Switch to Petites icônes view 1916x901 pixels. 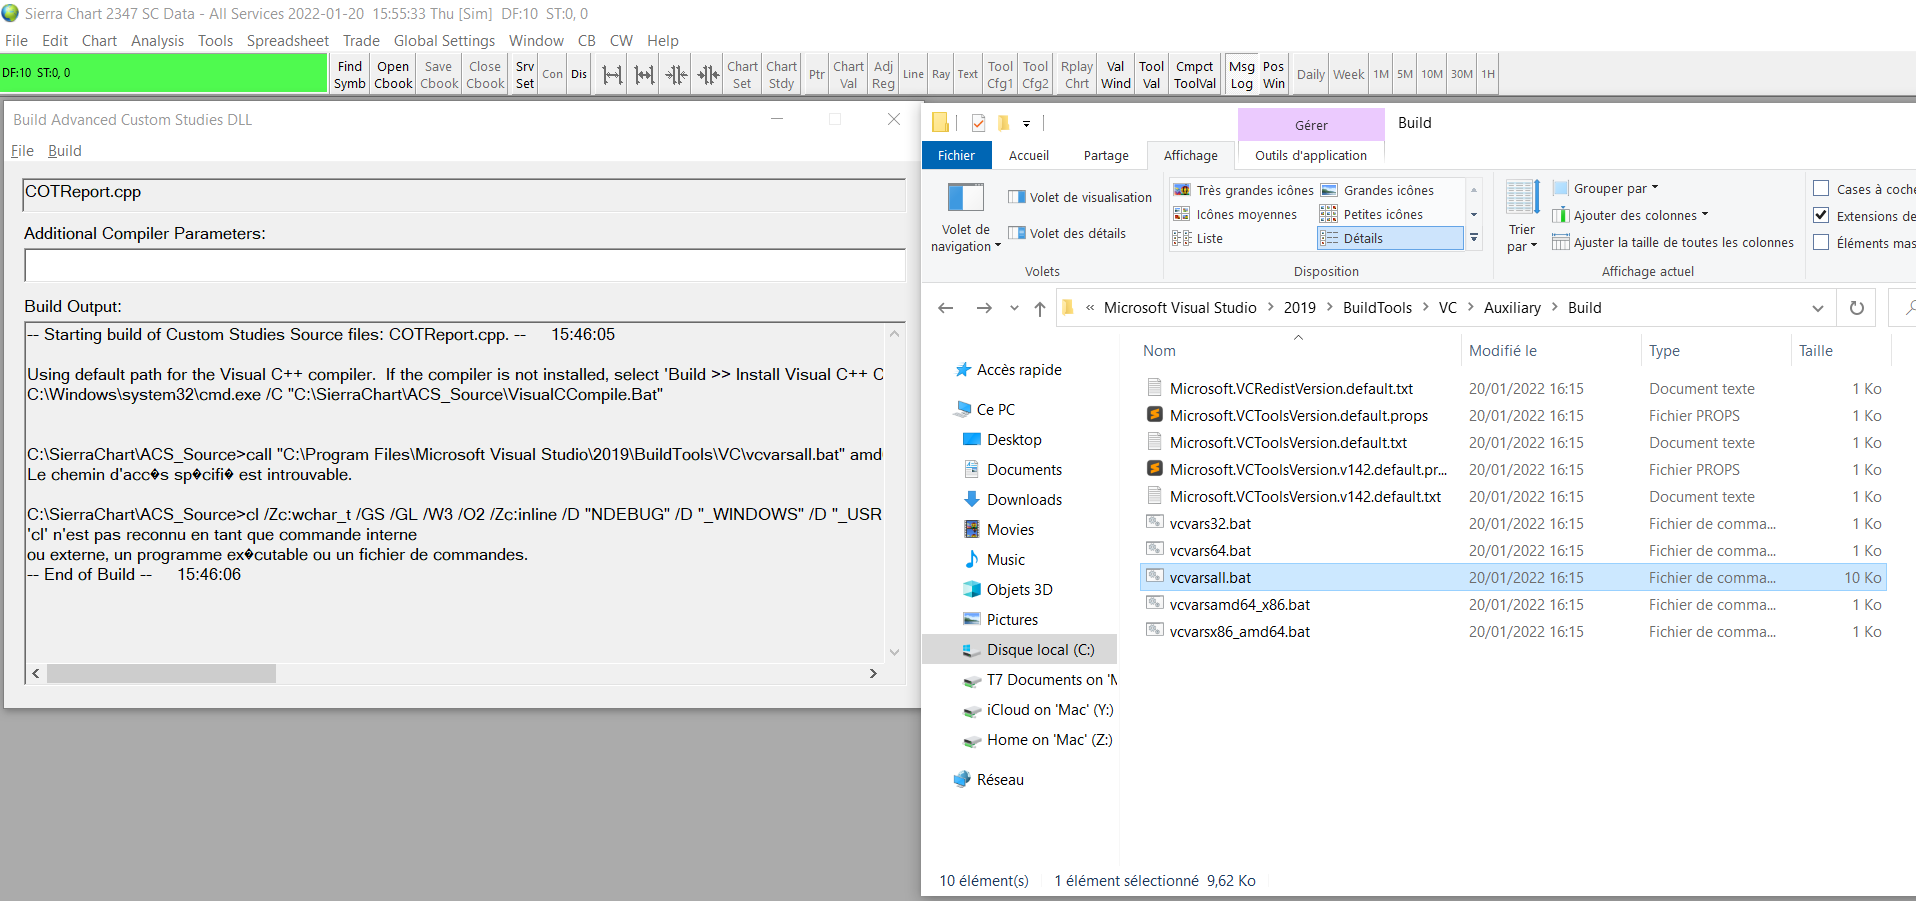click(1372, 214)
